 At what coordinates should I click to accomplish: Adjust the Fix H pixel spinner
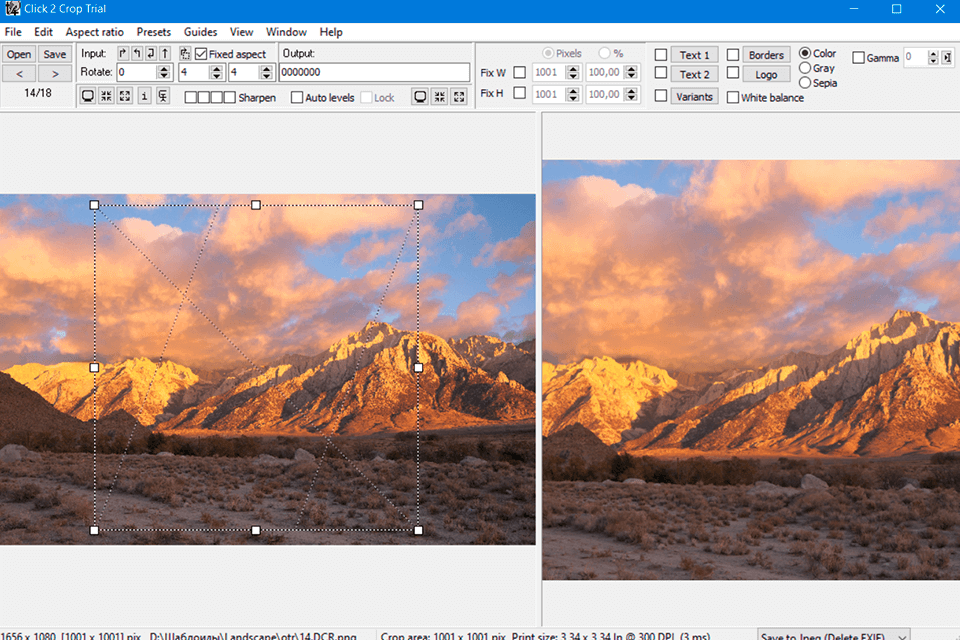tap(573, 94)
